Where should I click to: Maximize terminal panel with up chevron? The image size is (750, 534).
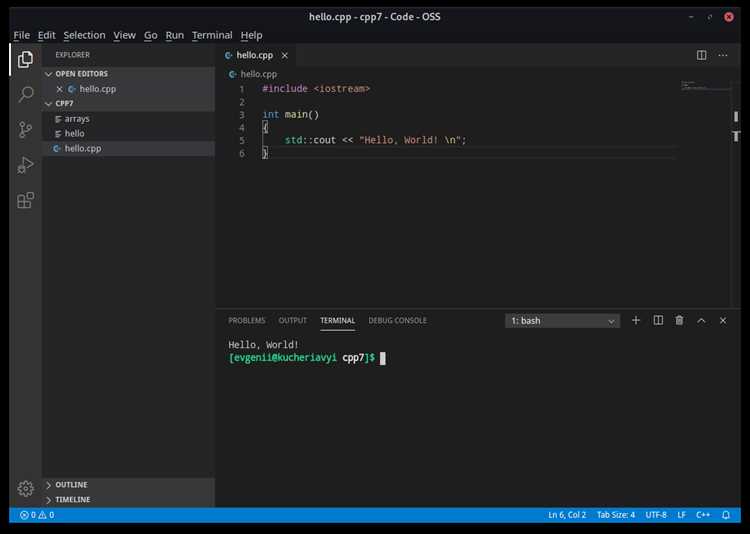tap(701, 321)
